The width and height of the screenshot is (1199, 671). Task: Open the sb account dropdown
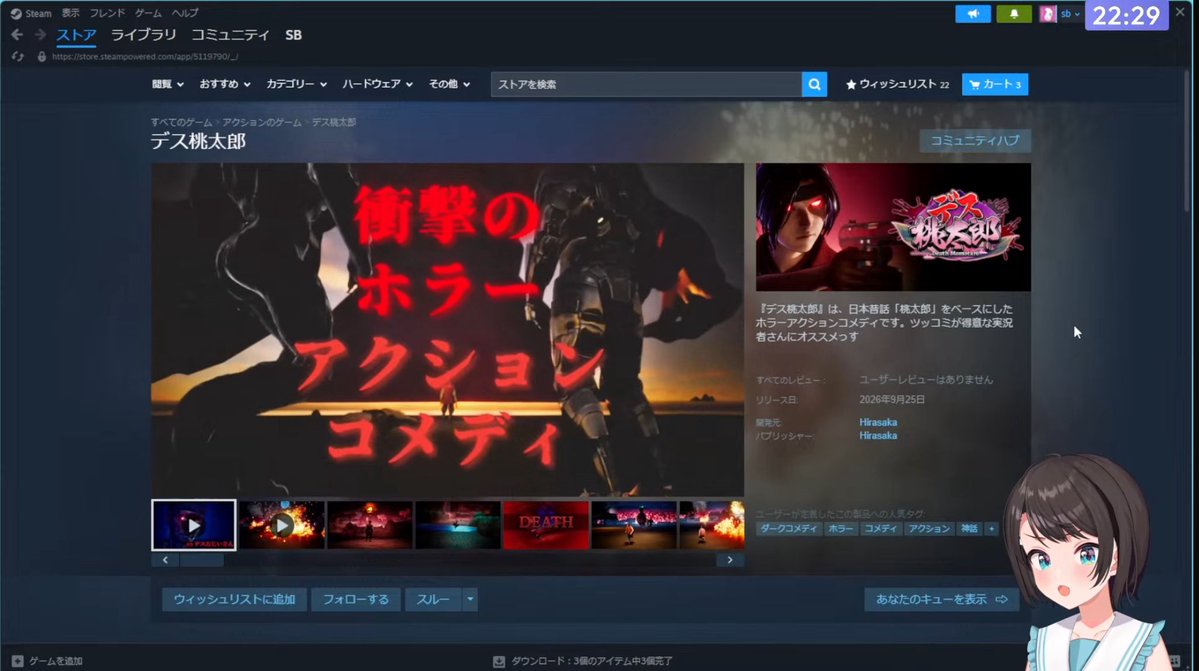click(1070, 14)
